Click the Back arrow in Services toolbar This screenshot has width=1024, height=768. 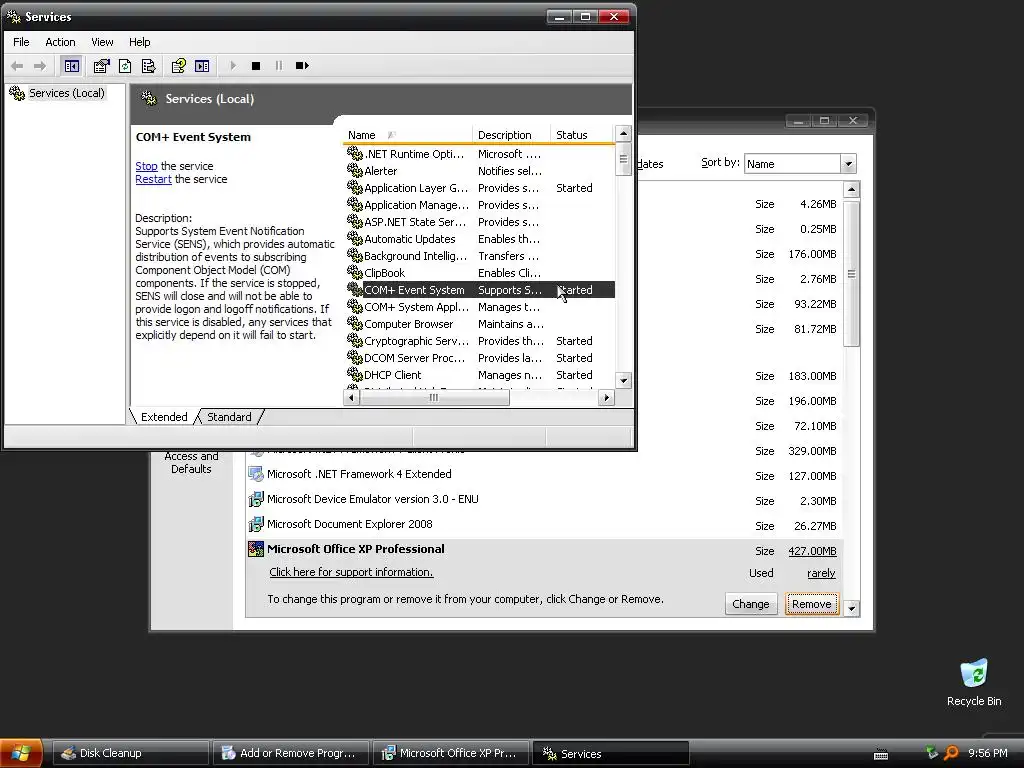point(18,66)
